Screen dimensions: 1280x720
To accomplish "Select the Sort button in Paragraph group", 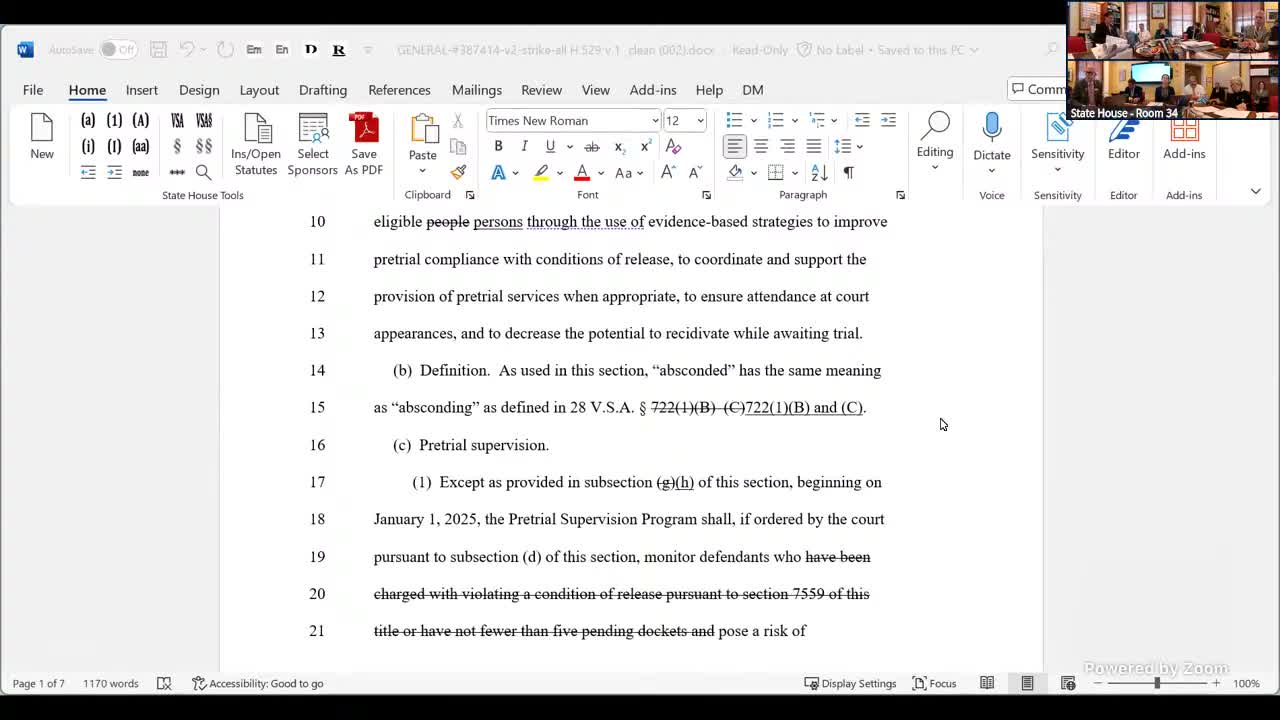I will pos(819,172).
